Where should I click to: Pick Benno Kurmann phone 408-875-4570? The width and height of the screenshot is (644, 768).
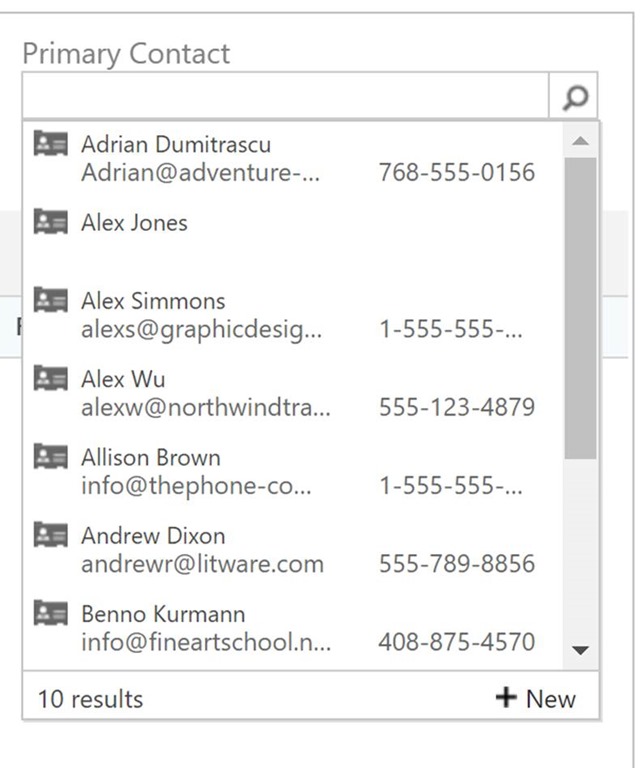(456, 642)
